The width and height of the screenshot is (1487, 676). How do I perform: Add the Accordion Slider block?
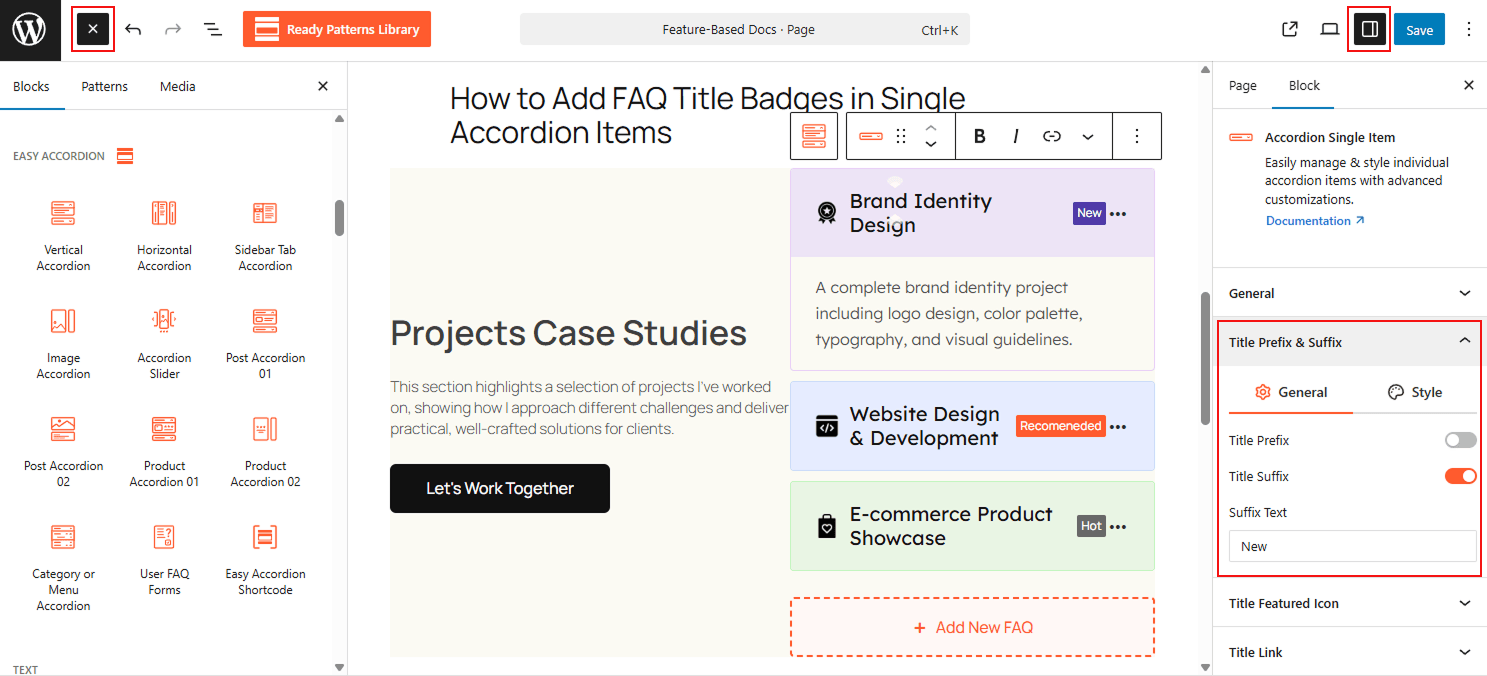coord(164,340)
